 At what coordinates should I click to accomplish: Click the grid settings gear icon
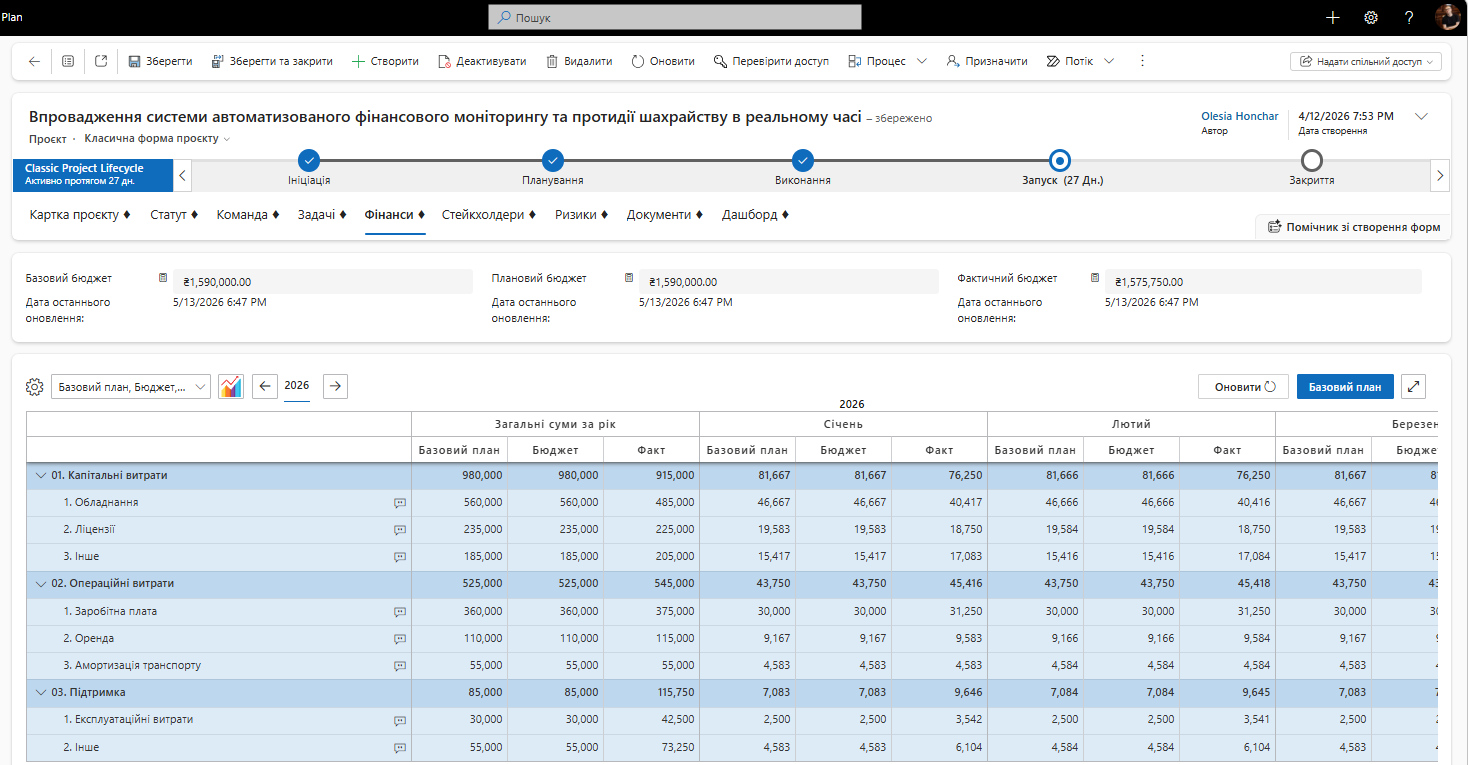click(x=35, y=387)
